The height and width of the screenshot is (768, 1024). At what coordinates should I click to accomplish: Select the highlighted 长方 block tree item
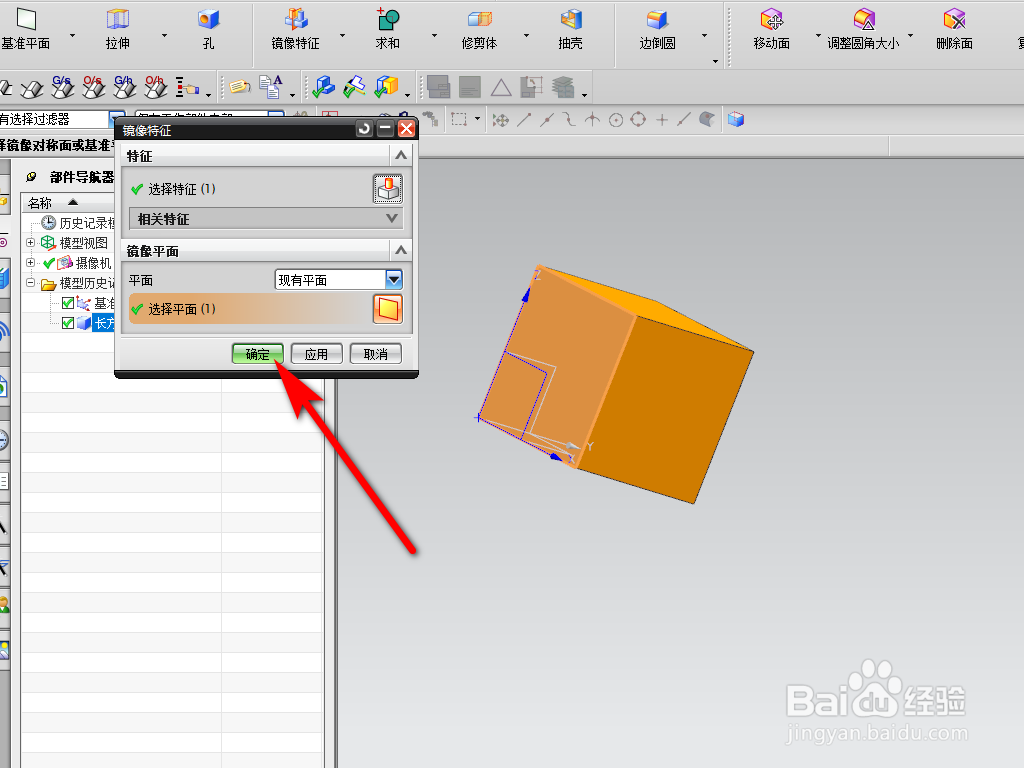click(104, 323)
